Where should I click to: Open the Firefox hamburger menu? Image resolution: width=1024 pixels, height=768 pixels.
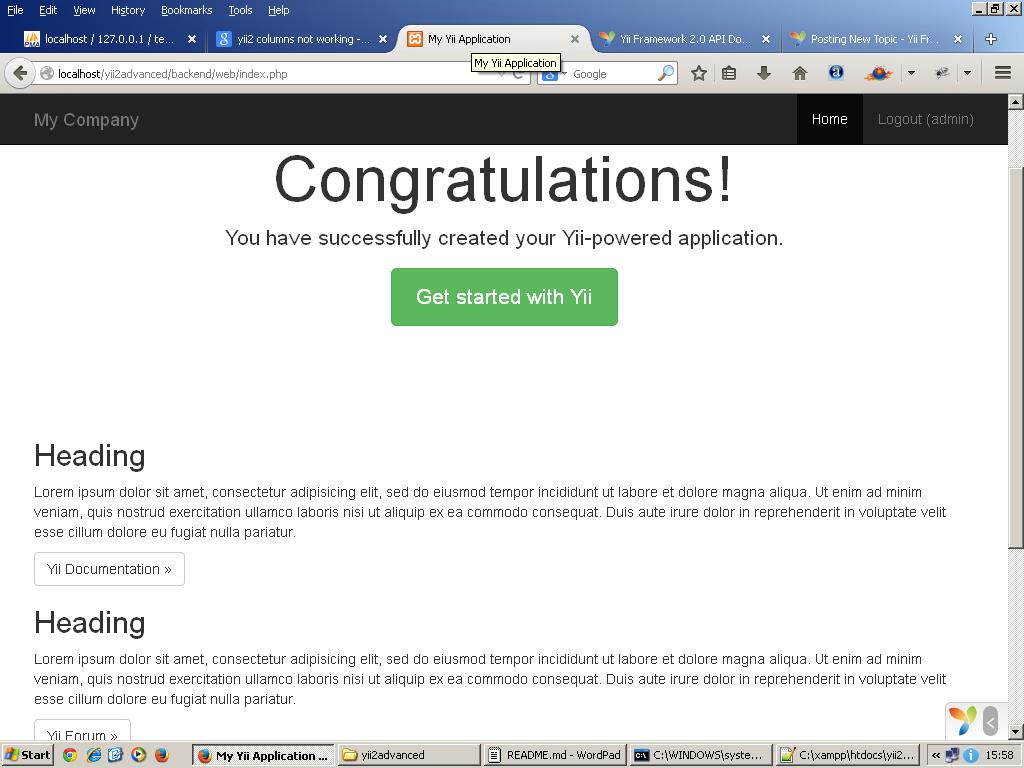pos(1003,73)
